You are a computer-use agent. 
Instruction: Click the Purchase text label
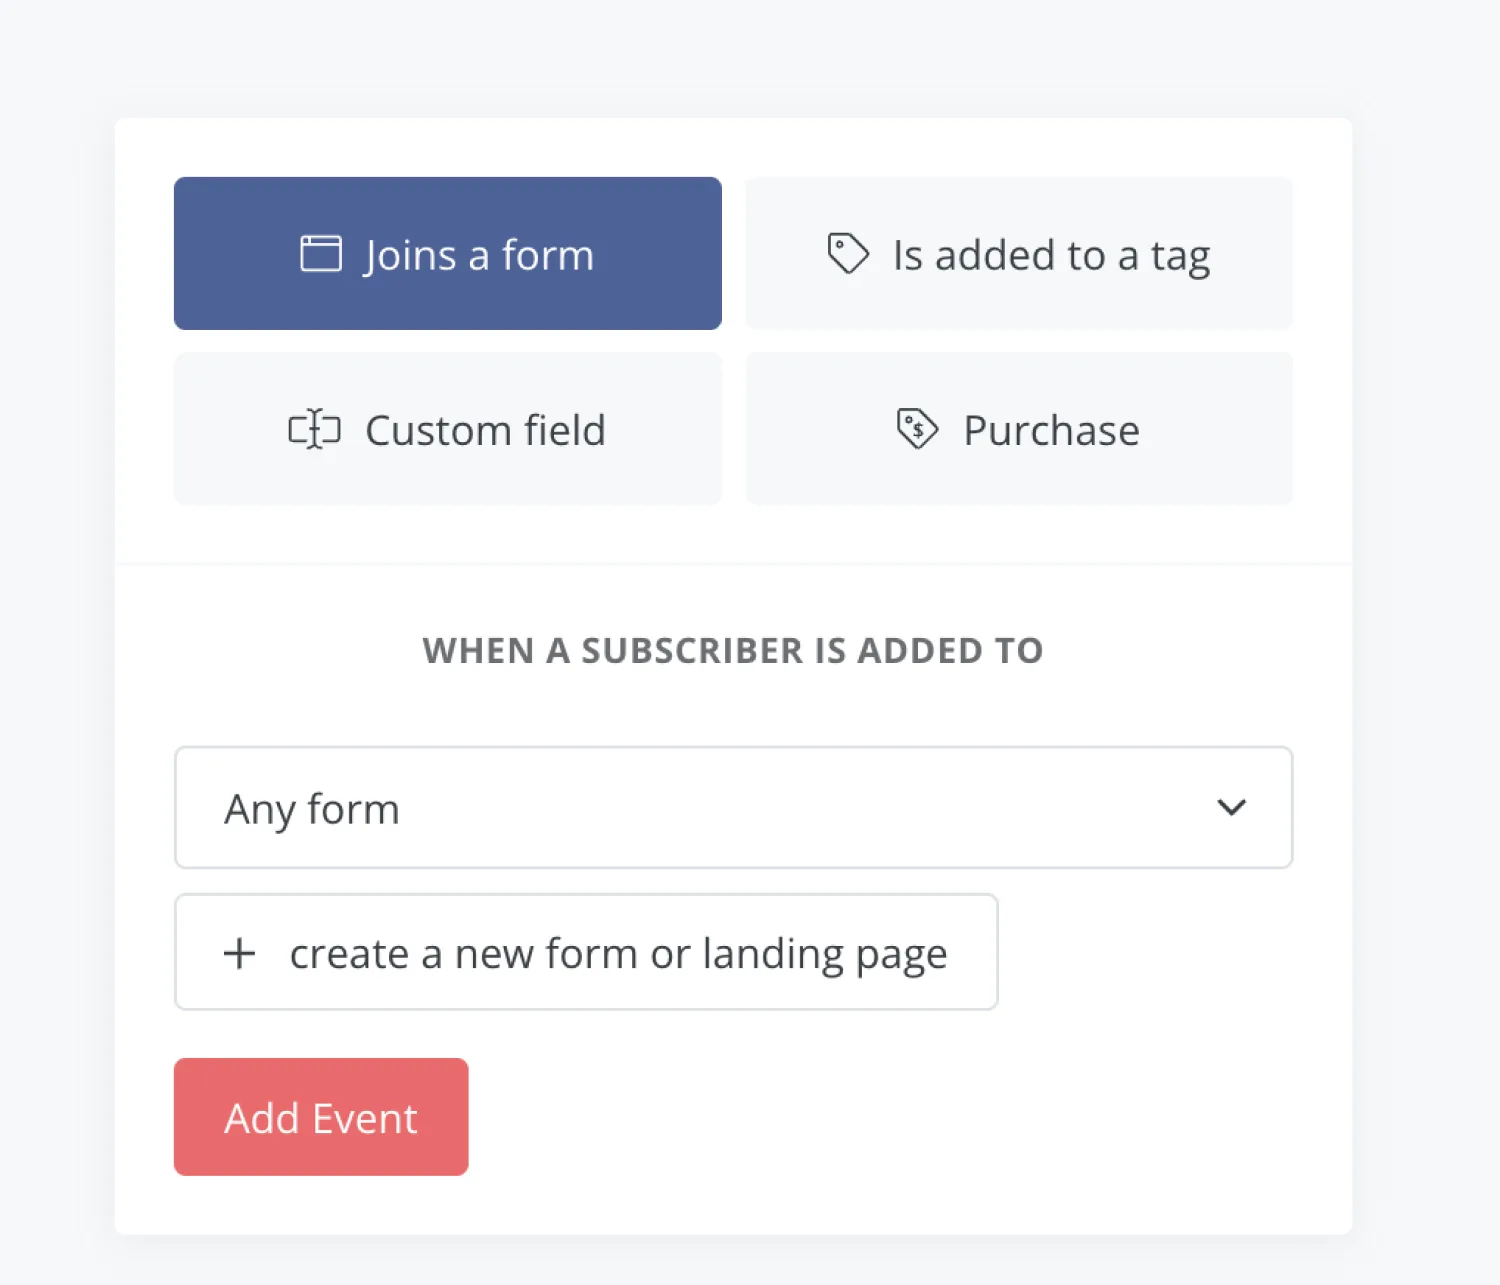coord(1051,431)
